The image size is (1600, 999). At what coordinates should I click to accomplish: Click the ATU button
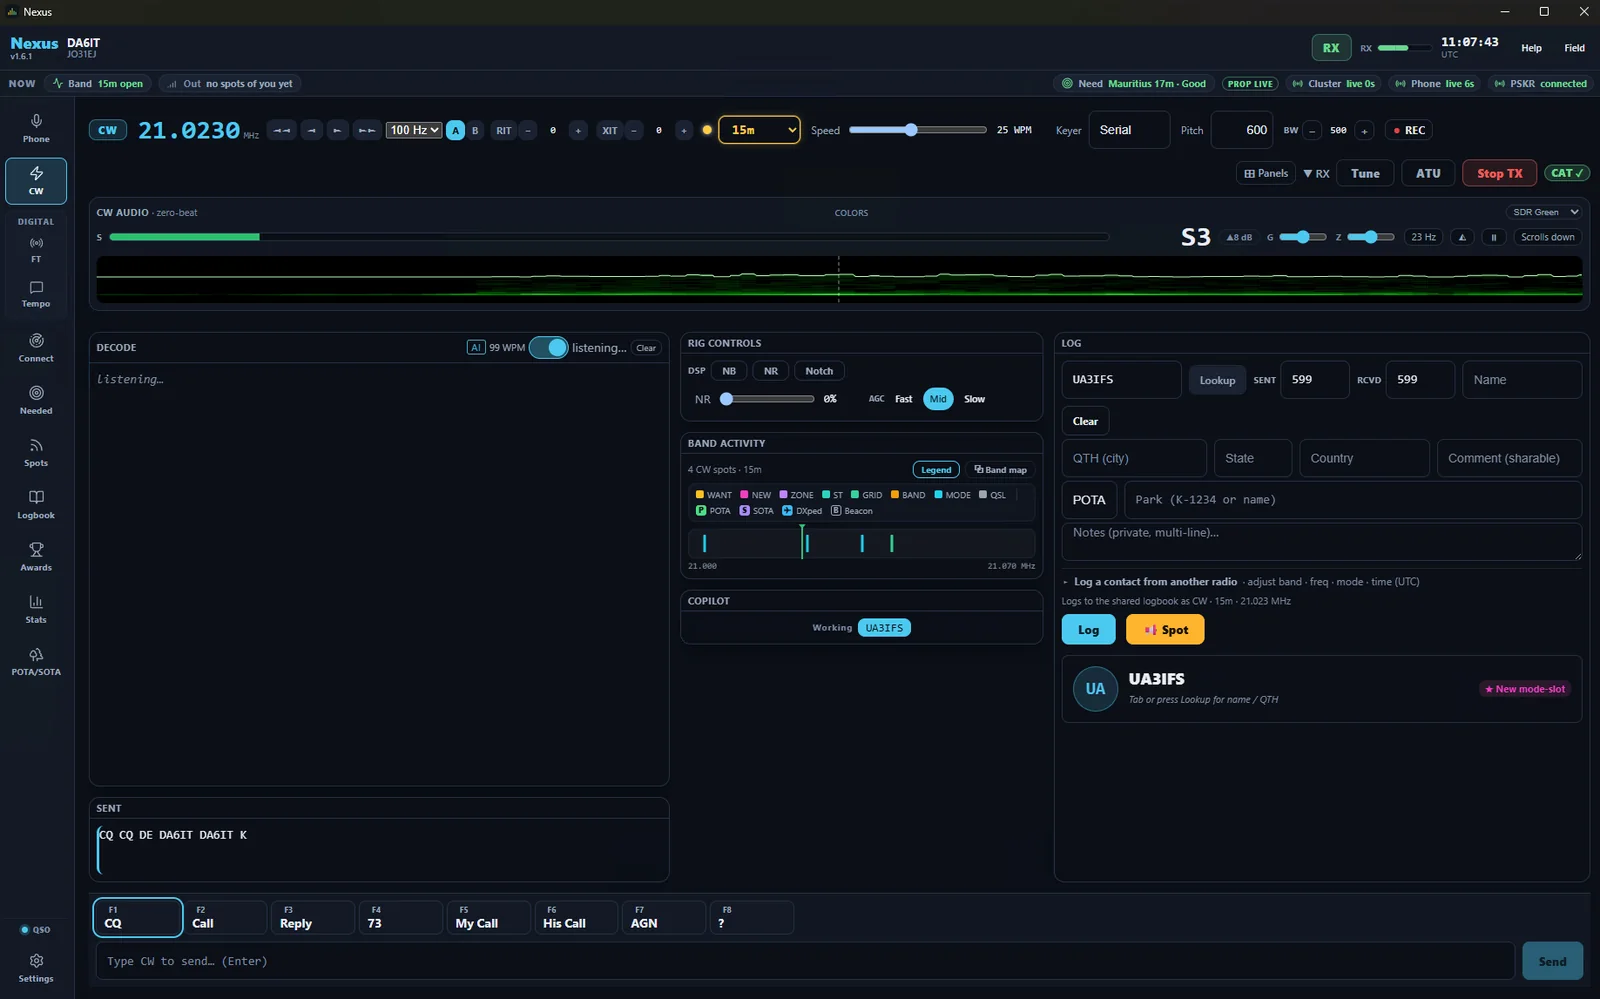[1428, 173]
